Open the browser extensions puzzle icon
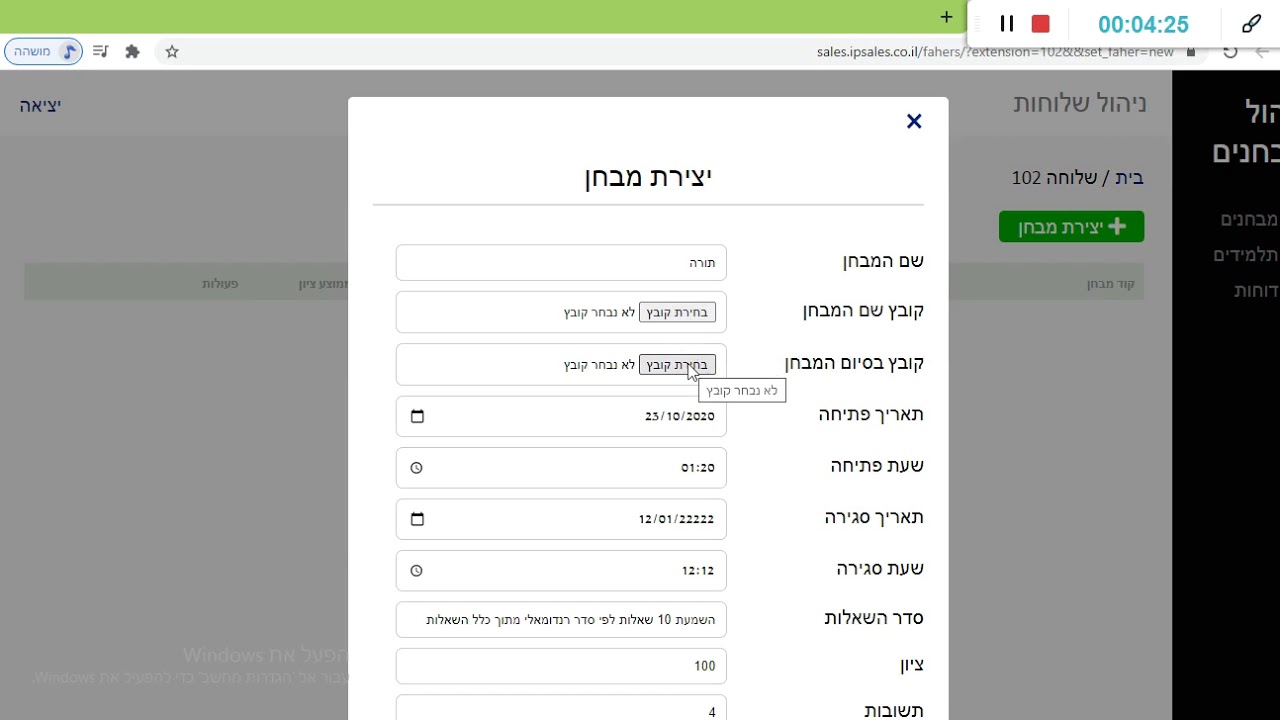 click(x=132, y=52)
